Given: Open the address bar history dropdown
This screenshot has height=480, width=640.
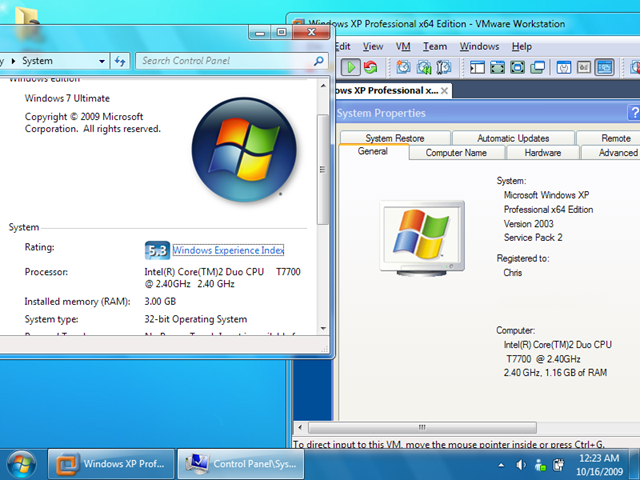Looking at the screenshot, I should (102, 61).
